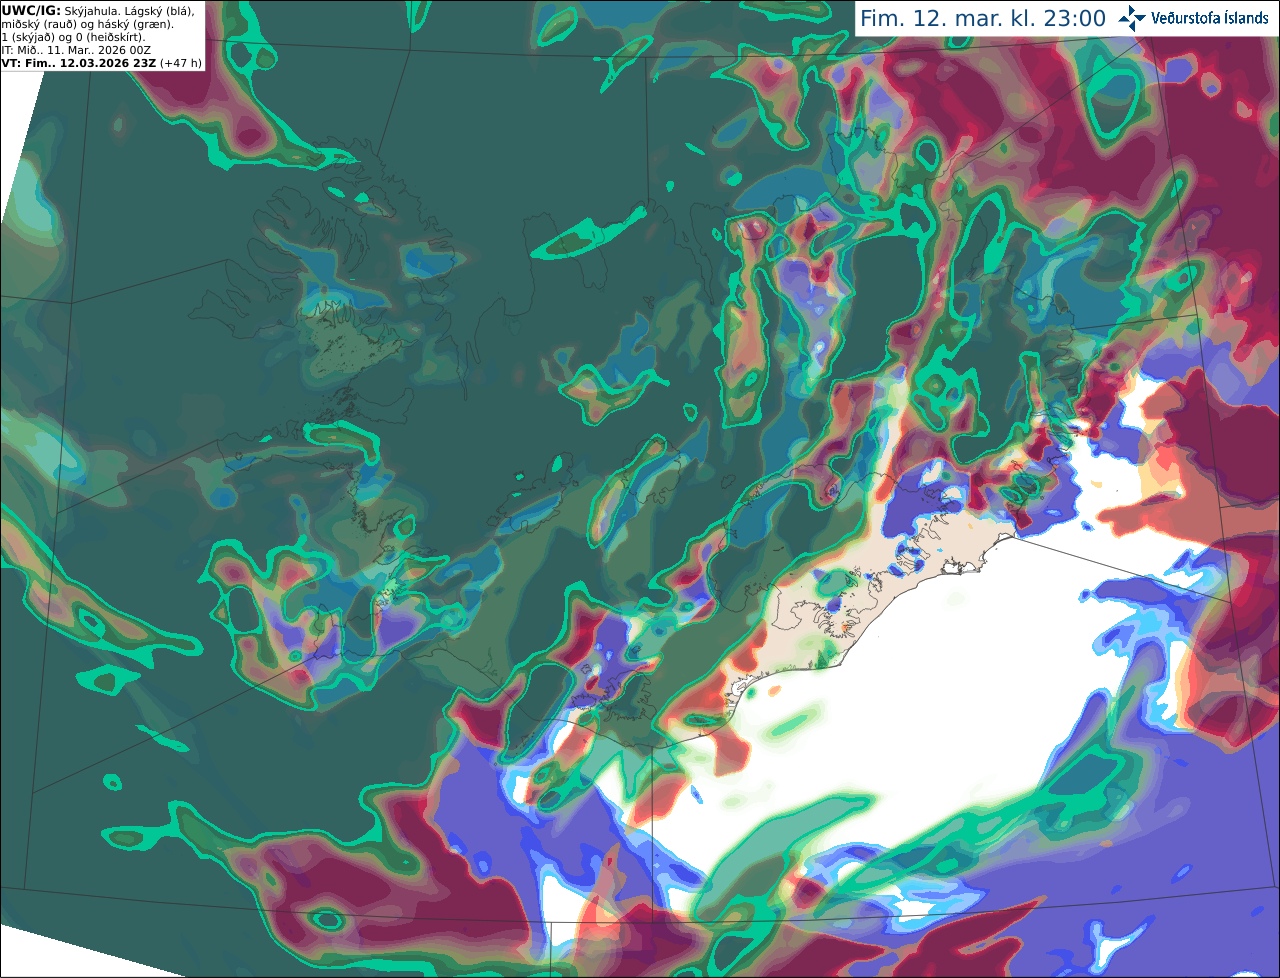
Task: Click legend line '1 (skýjað) og 0 (heiðskírt).'
Action: tap(74, 37)
